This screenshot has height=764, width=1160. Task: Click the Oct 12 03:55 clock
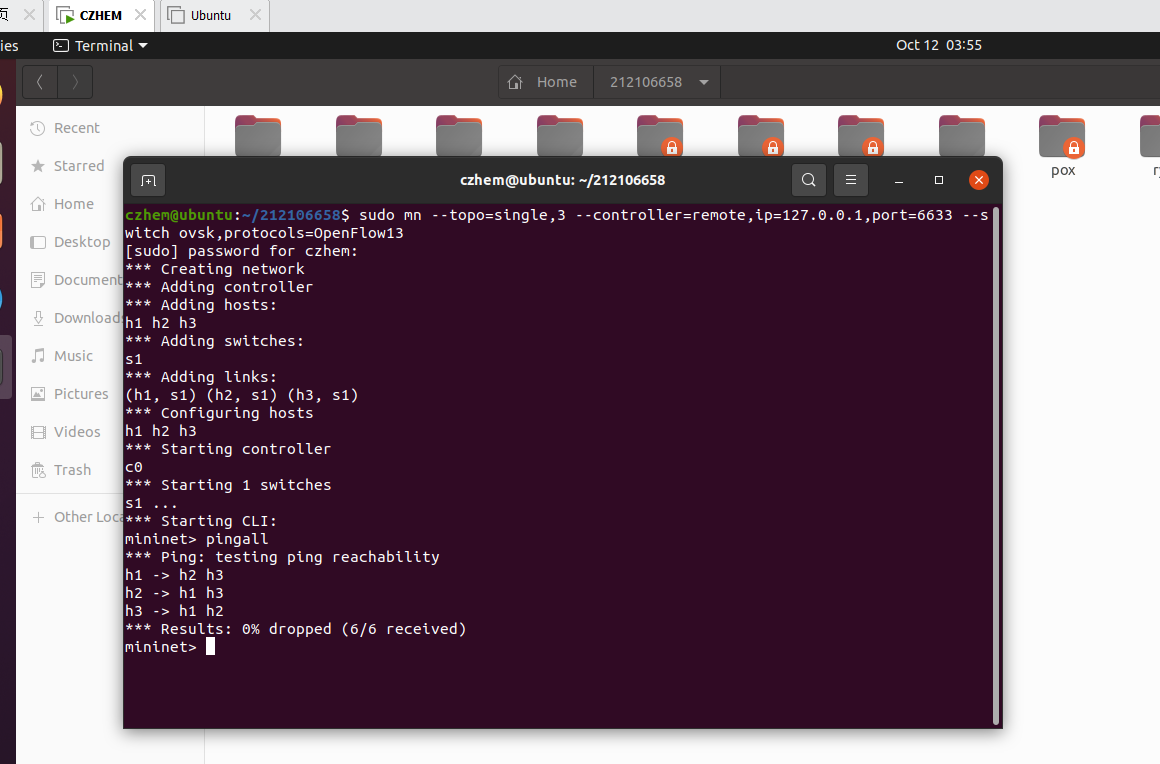(x=938, y=45)
